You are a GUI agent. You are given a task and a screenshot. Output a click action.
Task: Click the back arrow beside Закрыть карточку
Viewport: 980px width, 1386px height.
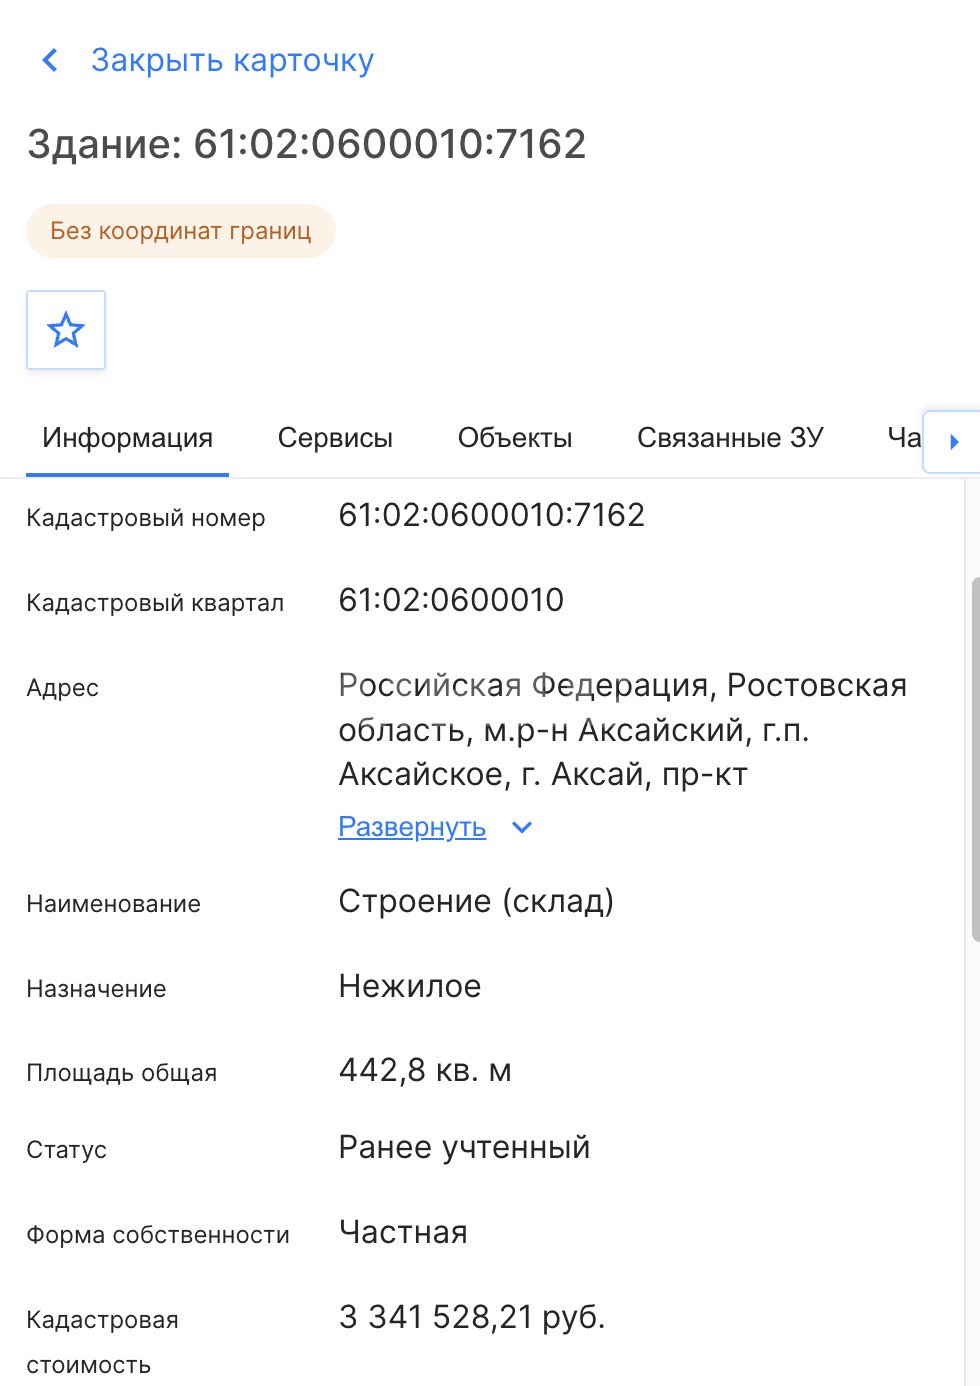50,61
